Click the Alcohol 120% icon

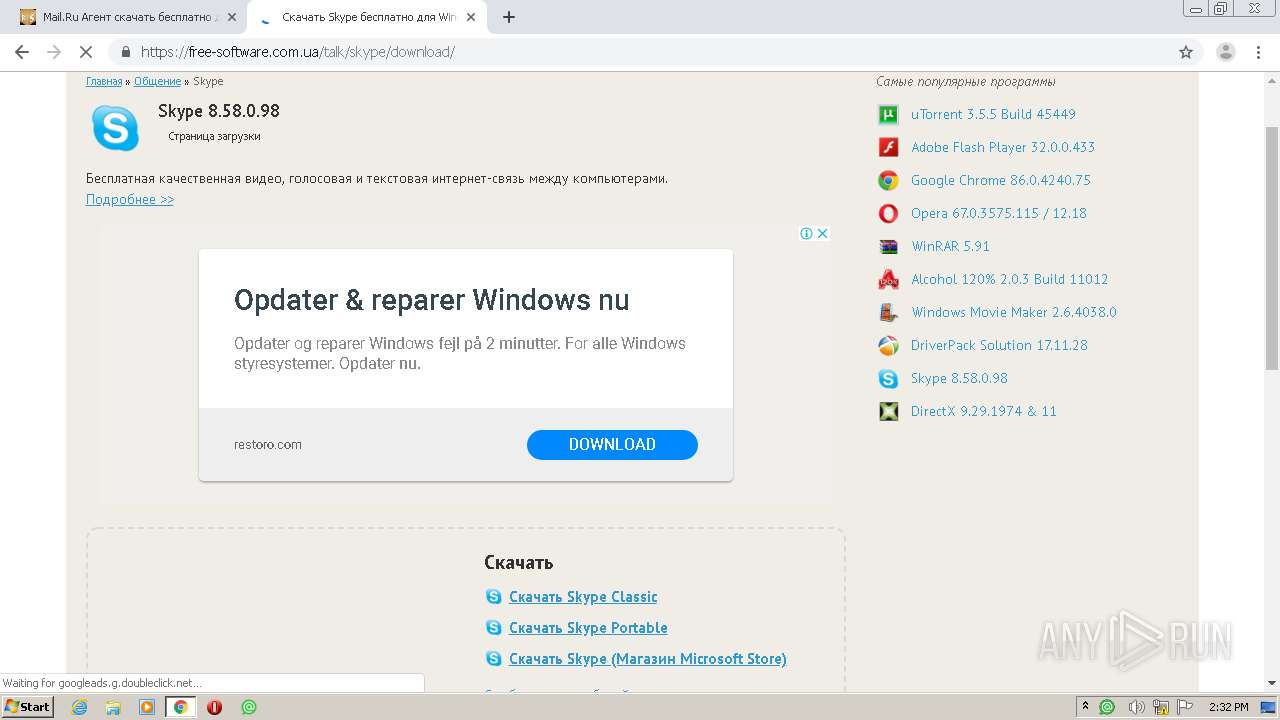pyautogui.click(x=888, y=279)
